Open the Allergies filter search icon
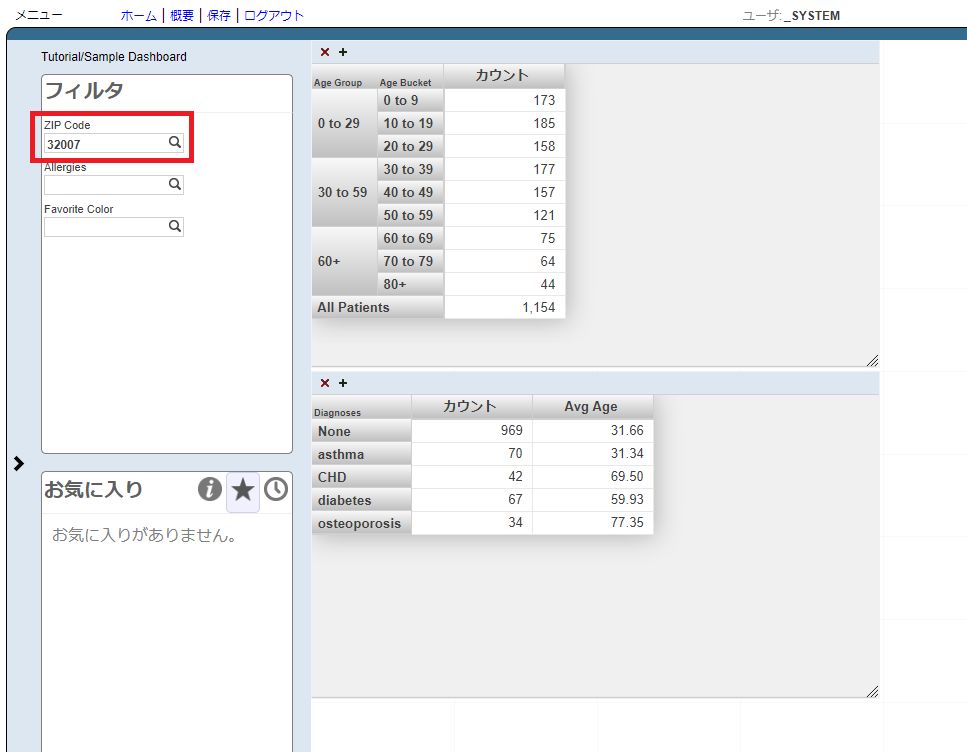Screen dimensions: 967x752 coord(174,185)
